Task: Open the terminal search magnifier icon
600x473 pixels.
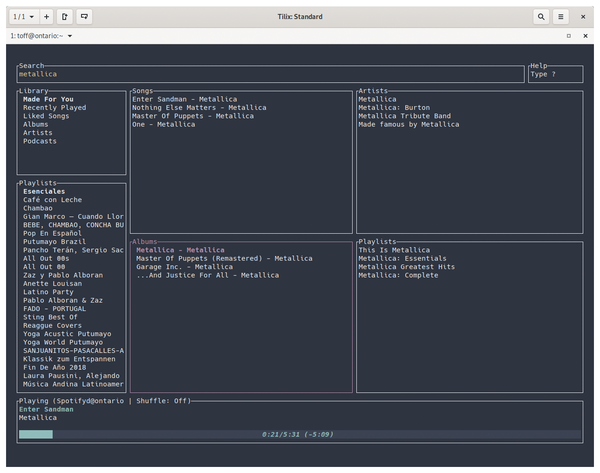Action: pyautogui.click(x=541, y=17)
